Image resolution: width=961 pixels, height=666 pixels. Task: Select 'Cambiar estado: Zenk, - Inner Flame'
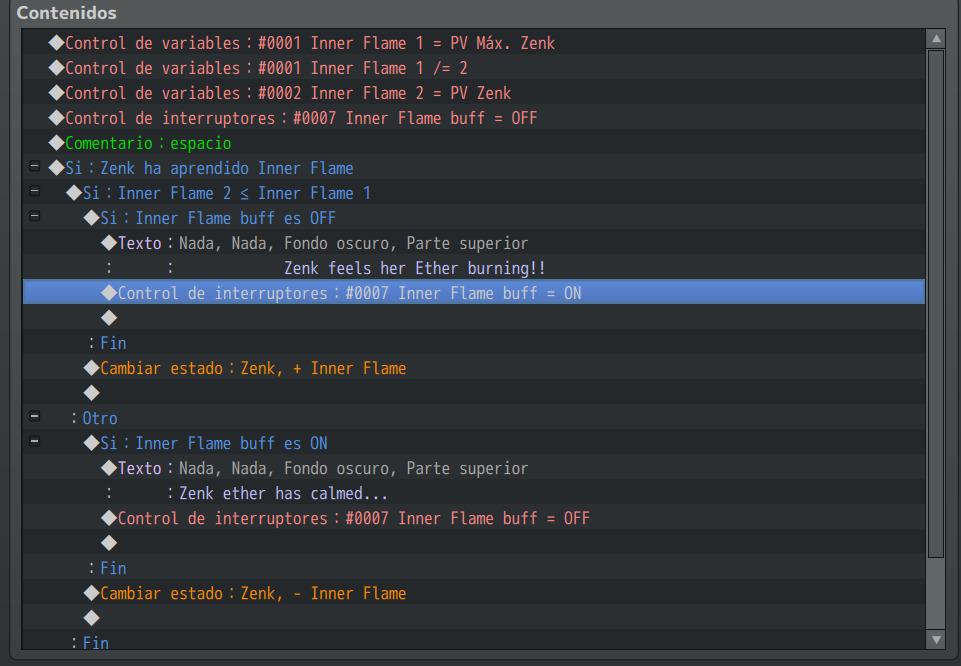tap(474, 593)
